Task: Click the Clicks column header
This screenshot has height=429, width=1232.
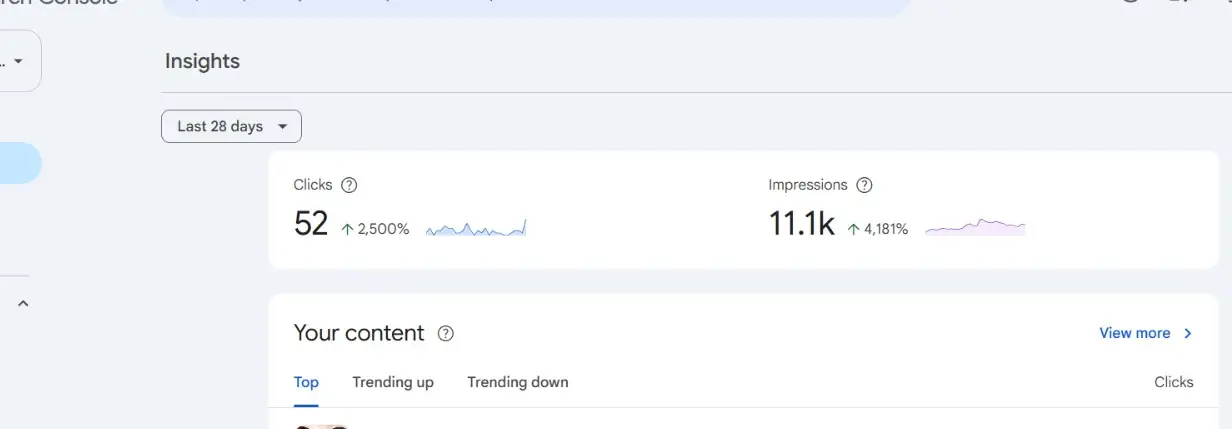Action: point(1174,382)
